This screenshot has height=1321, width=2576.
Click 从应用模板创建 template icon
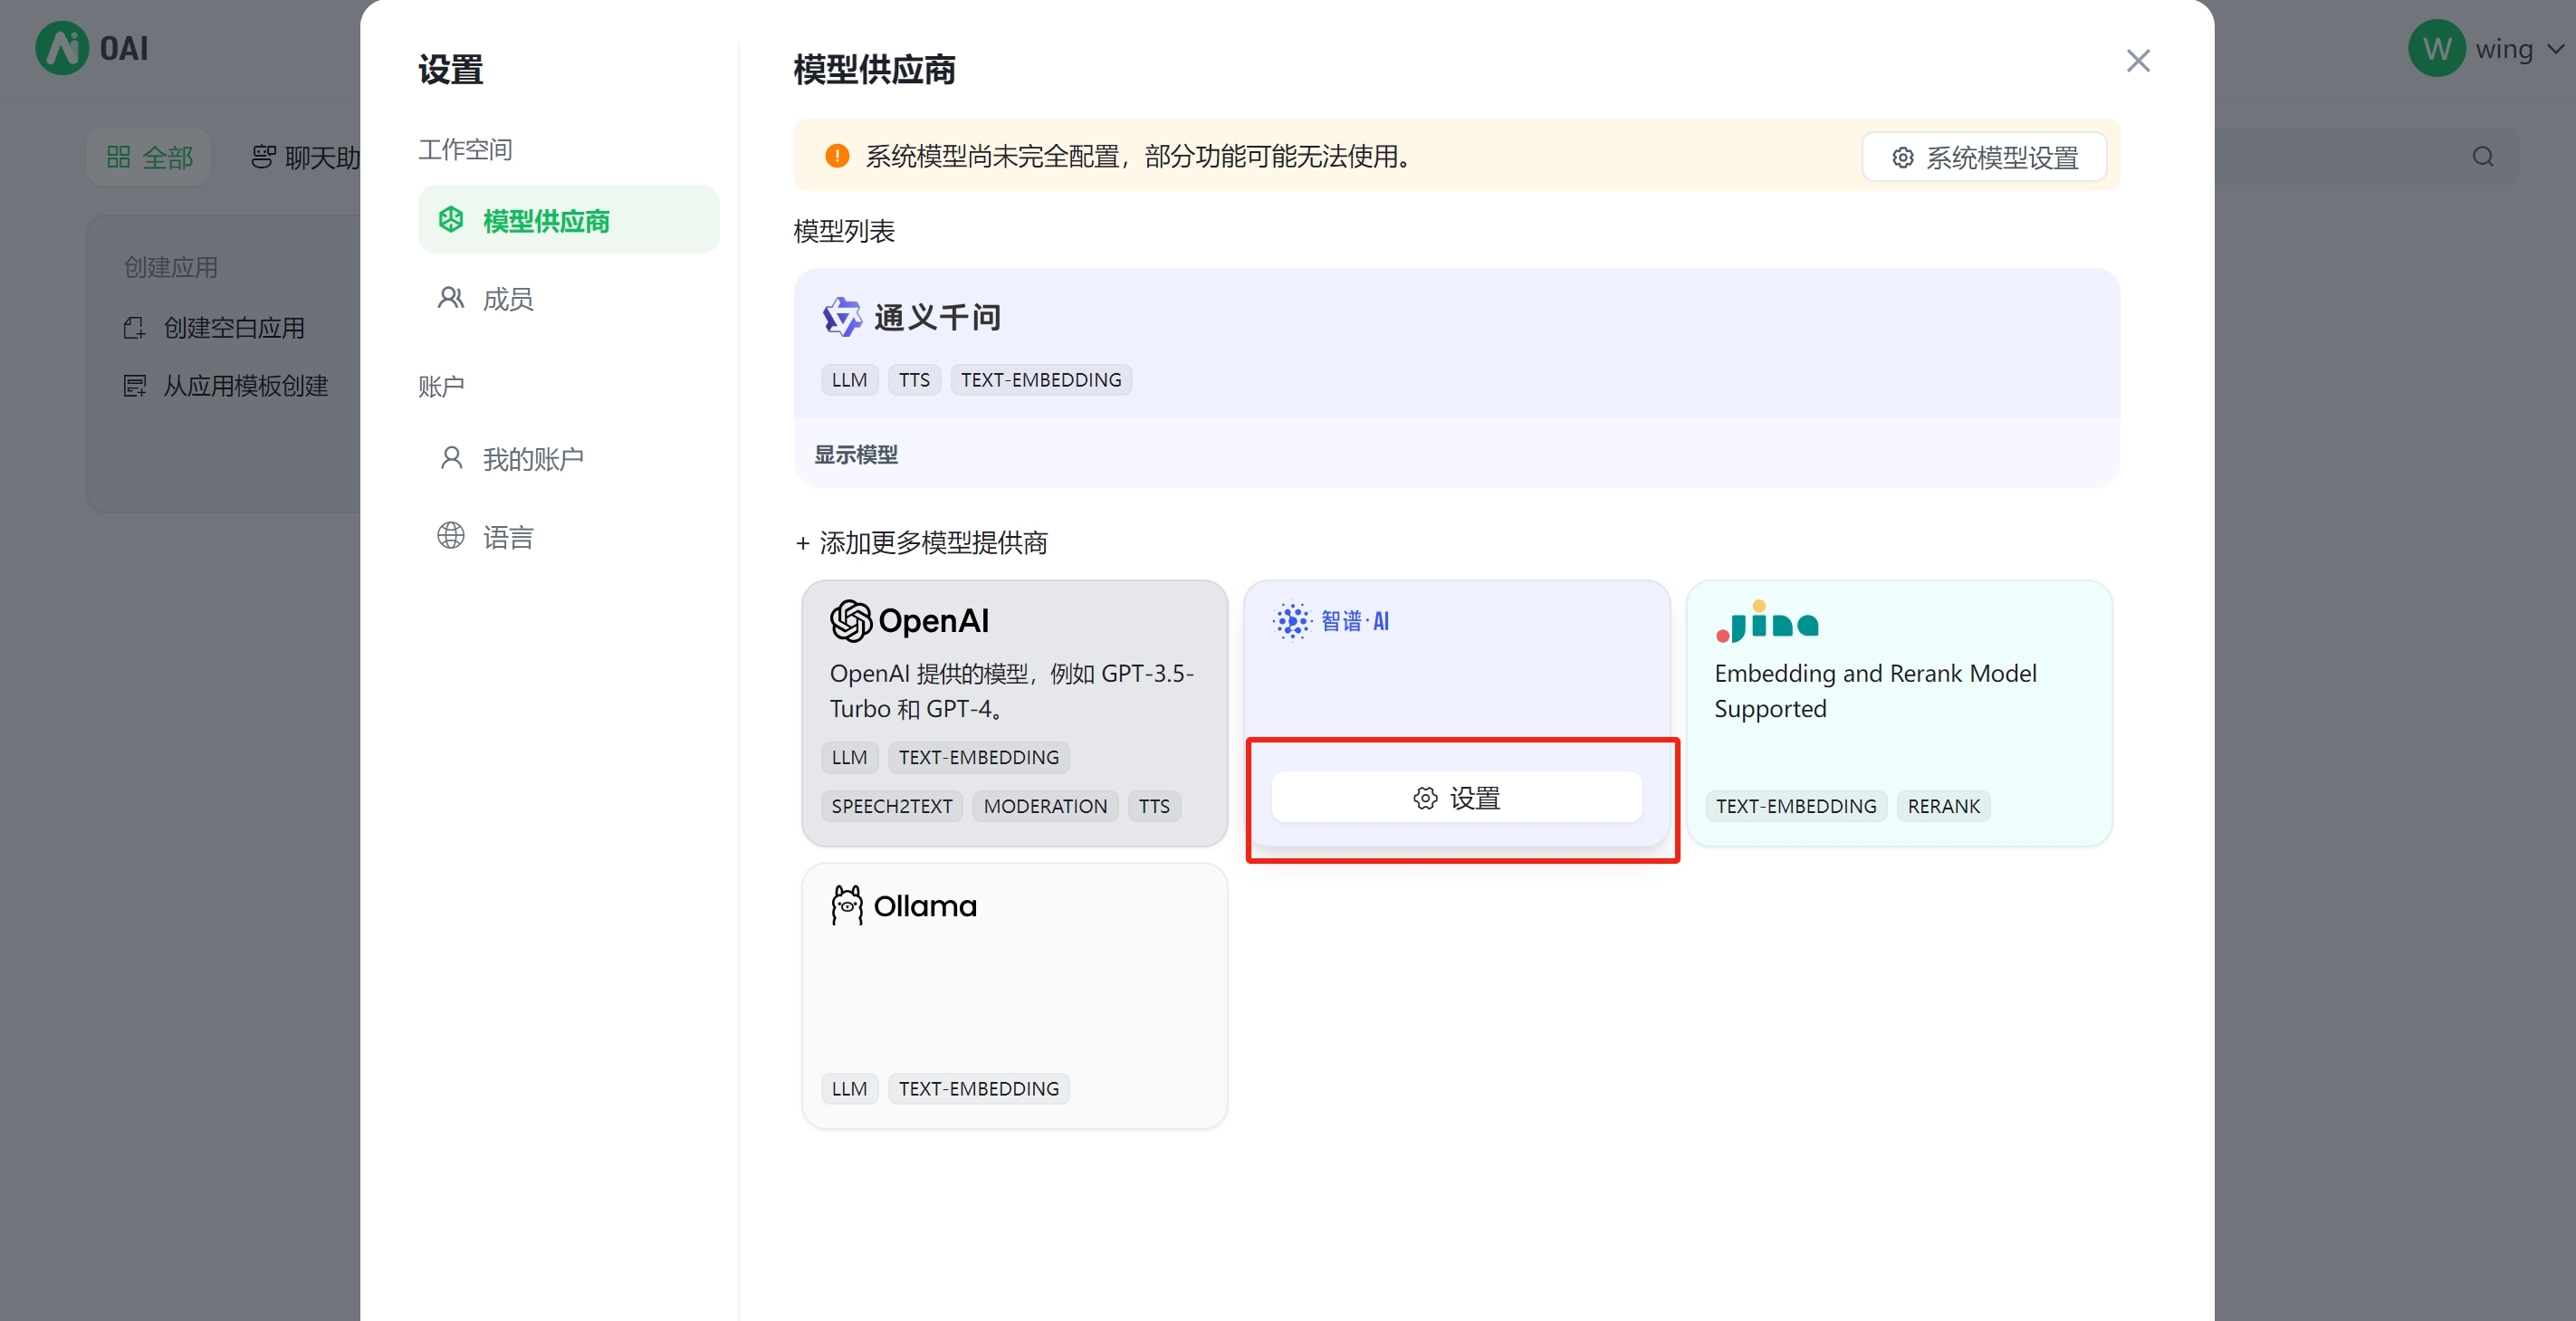coord(134,386)
